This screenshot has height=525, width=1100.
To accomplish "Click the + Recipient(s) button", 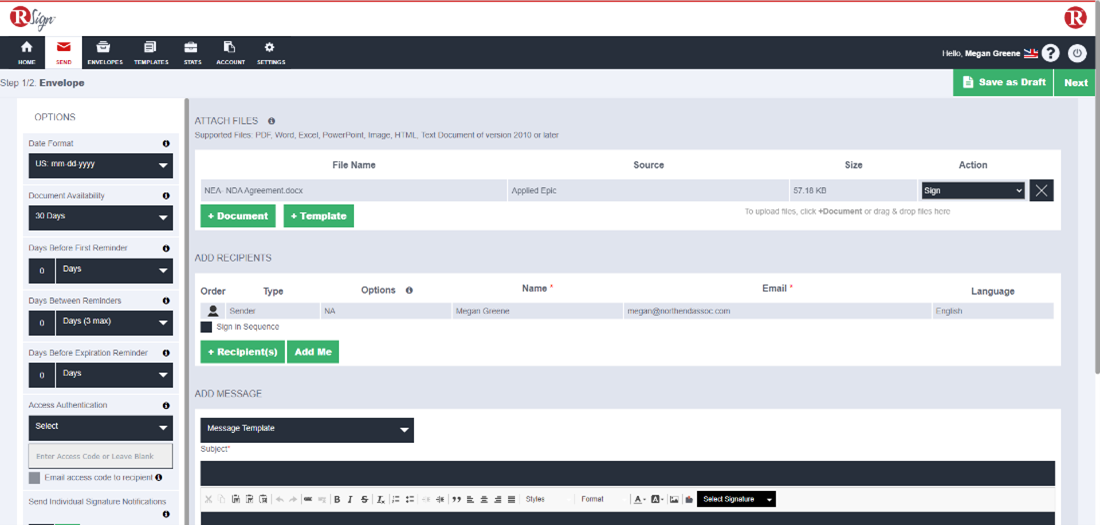I will tap(242, 352).
